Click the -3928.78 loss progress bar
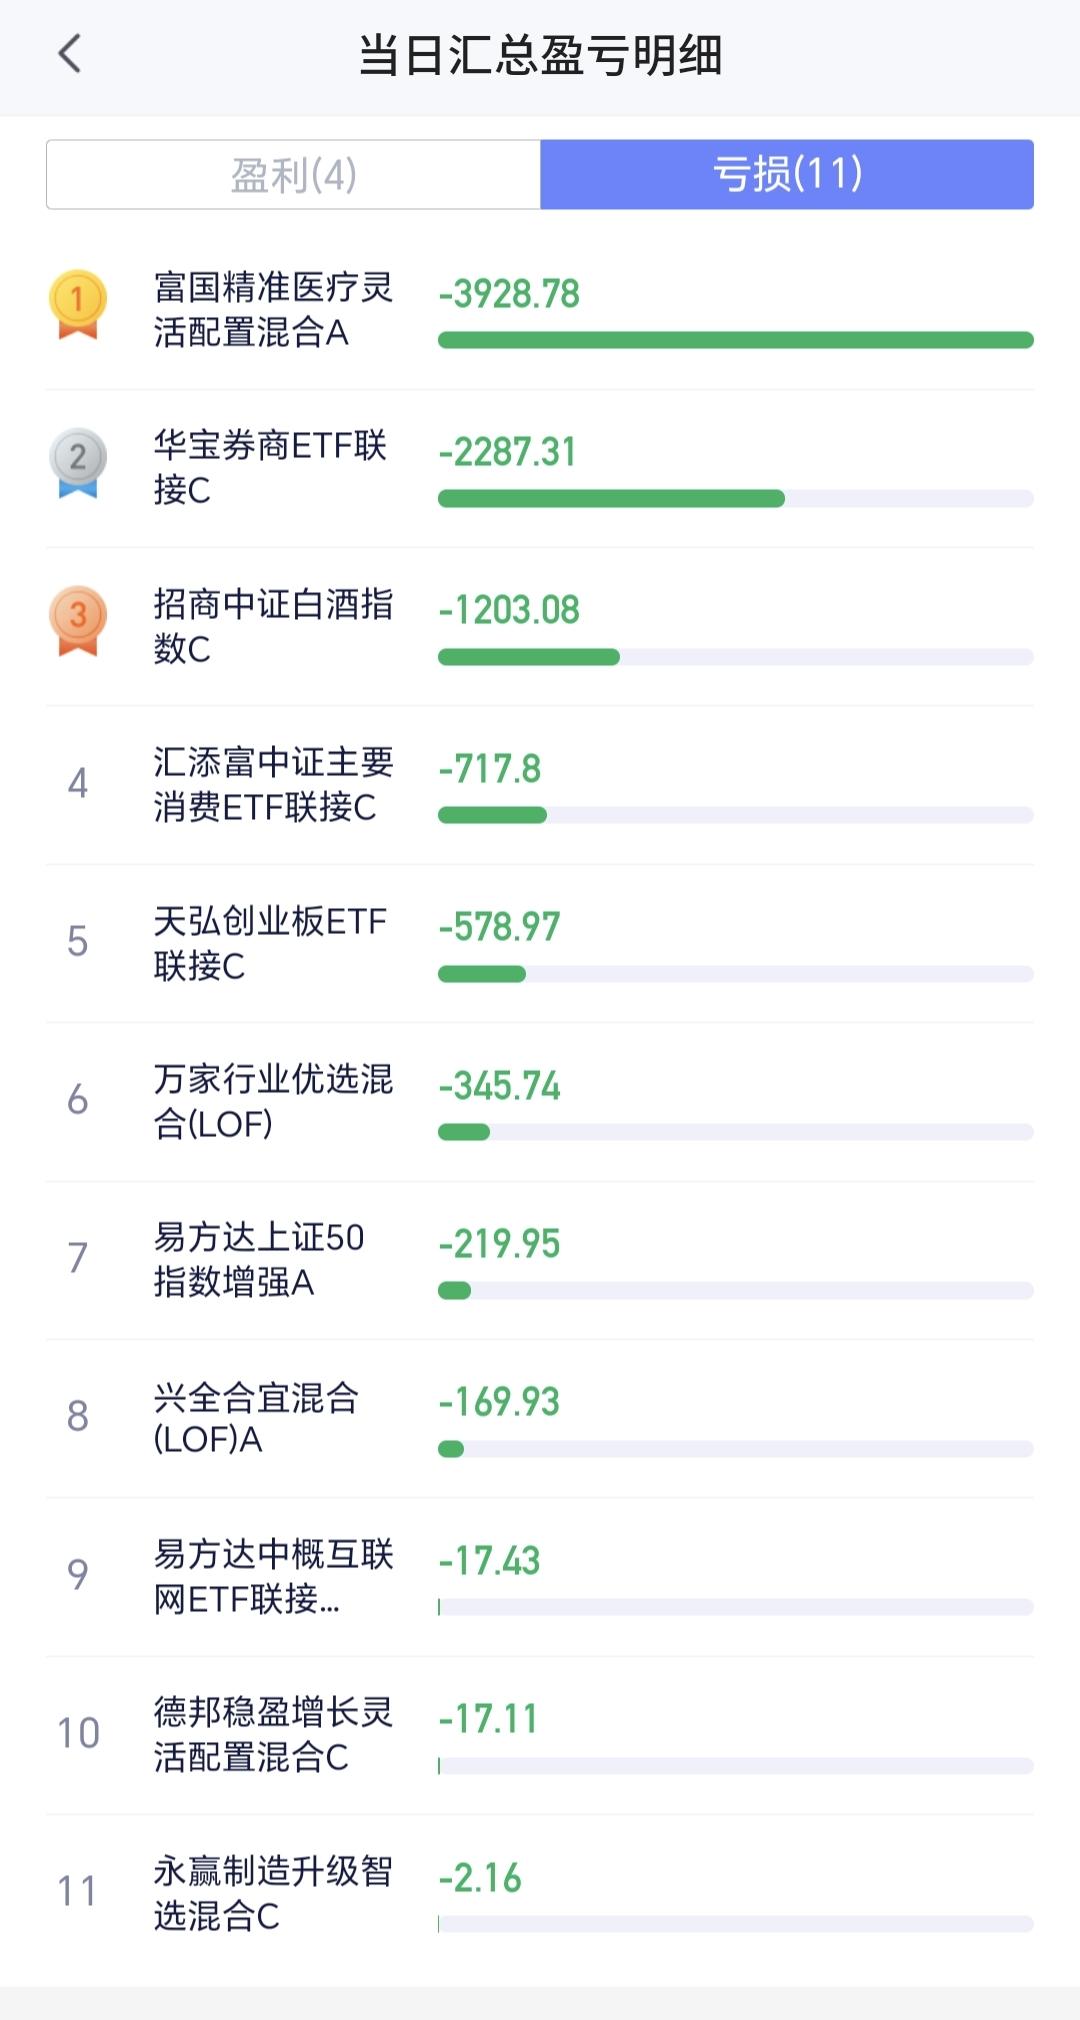This screenshot has height=2020, width=1080. pos(735,341)
